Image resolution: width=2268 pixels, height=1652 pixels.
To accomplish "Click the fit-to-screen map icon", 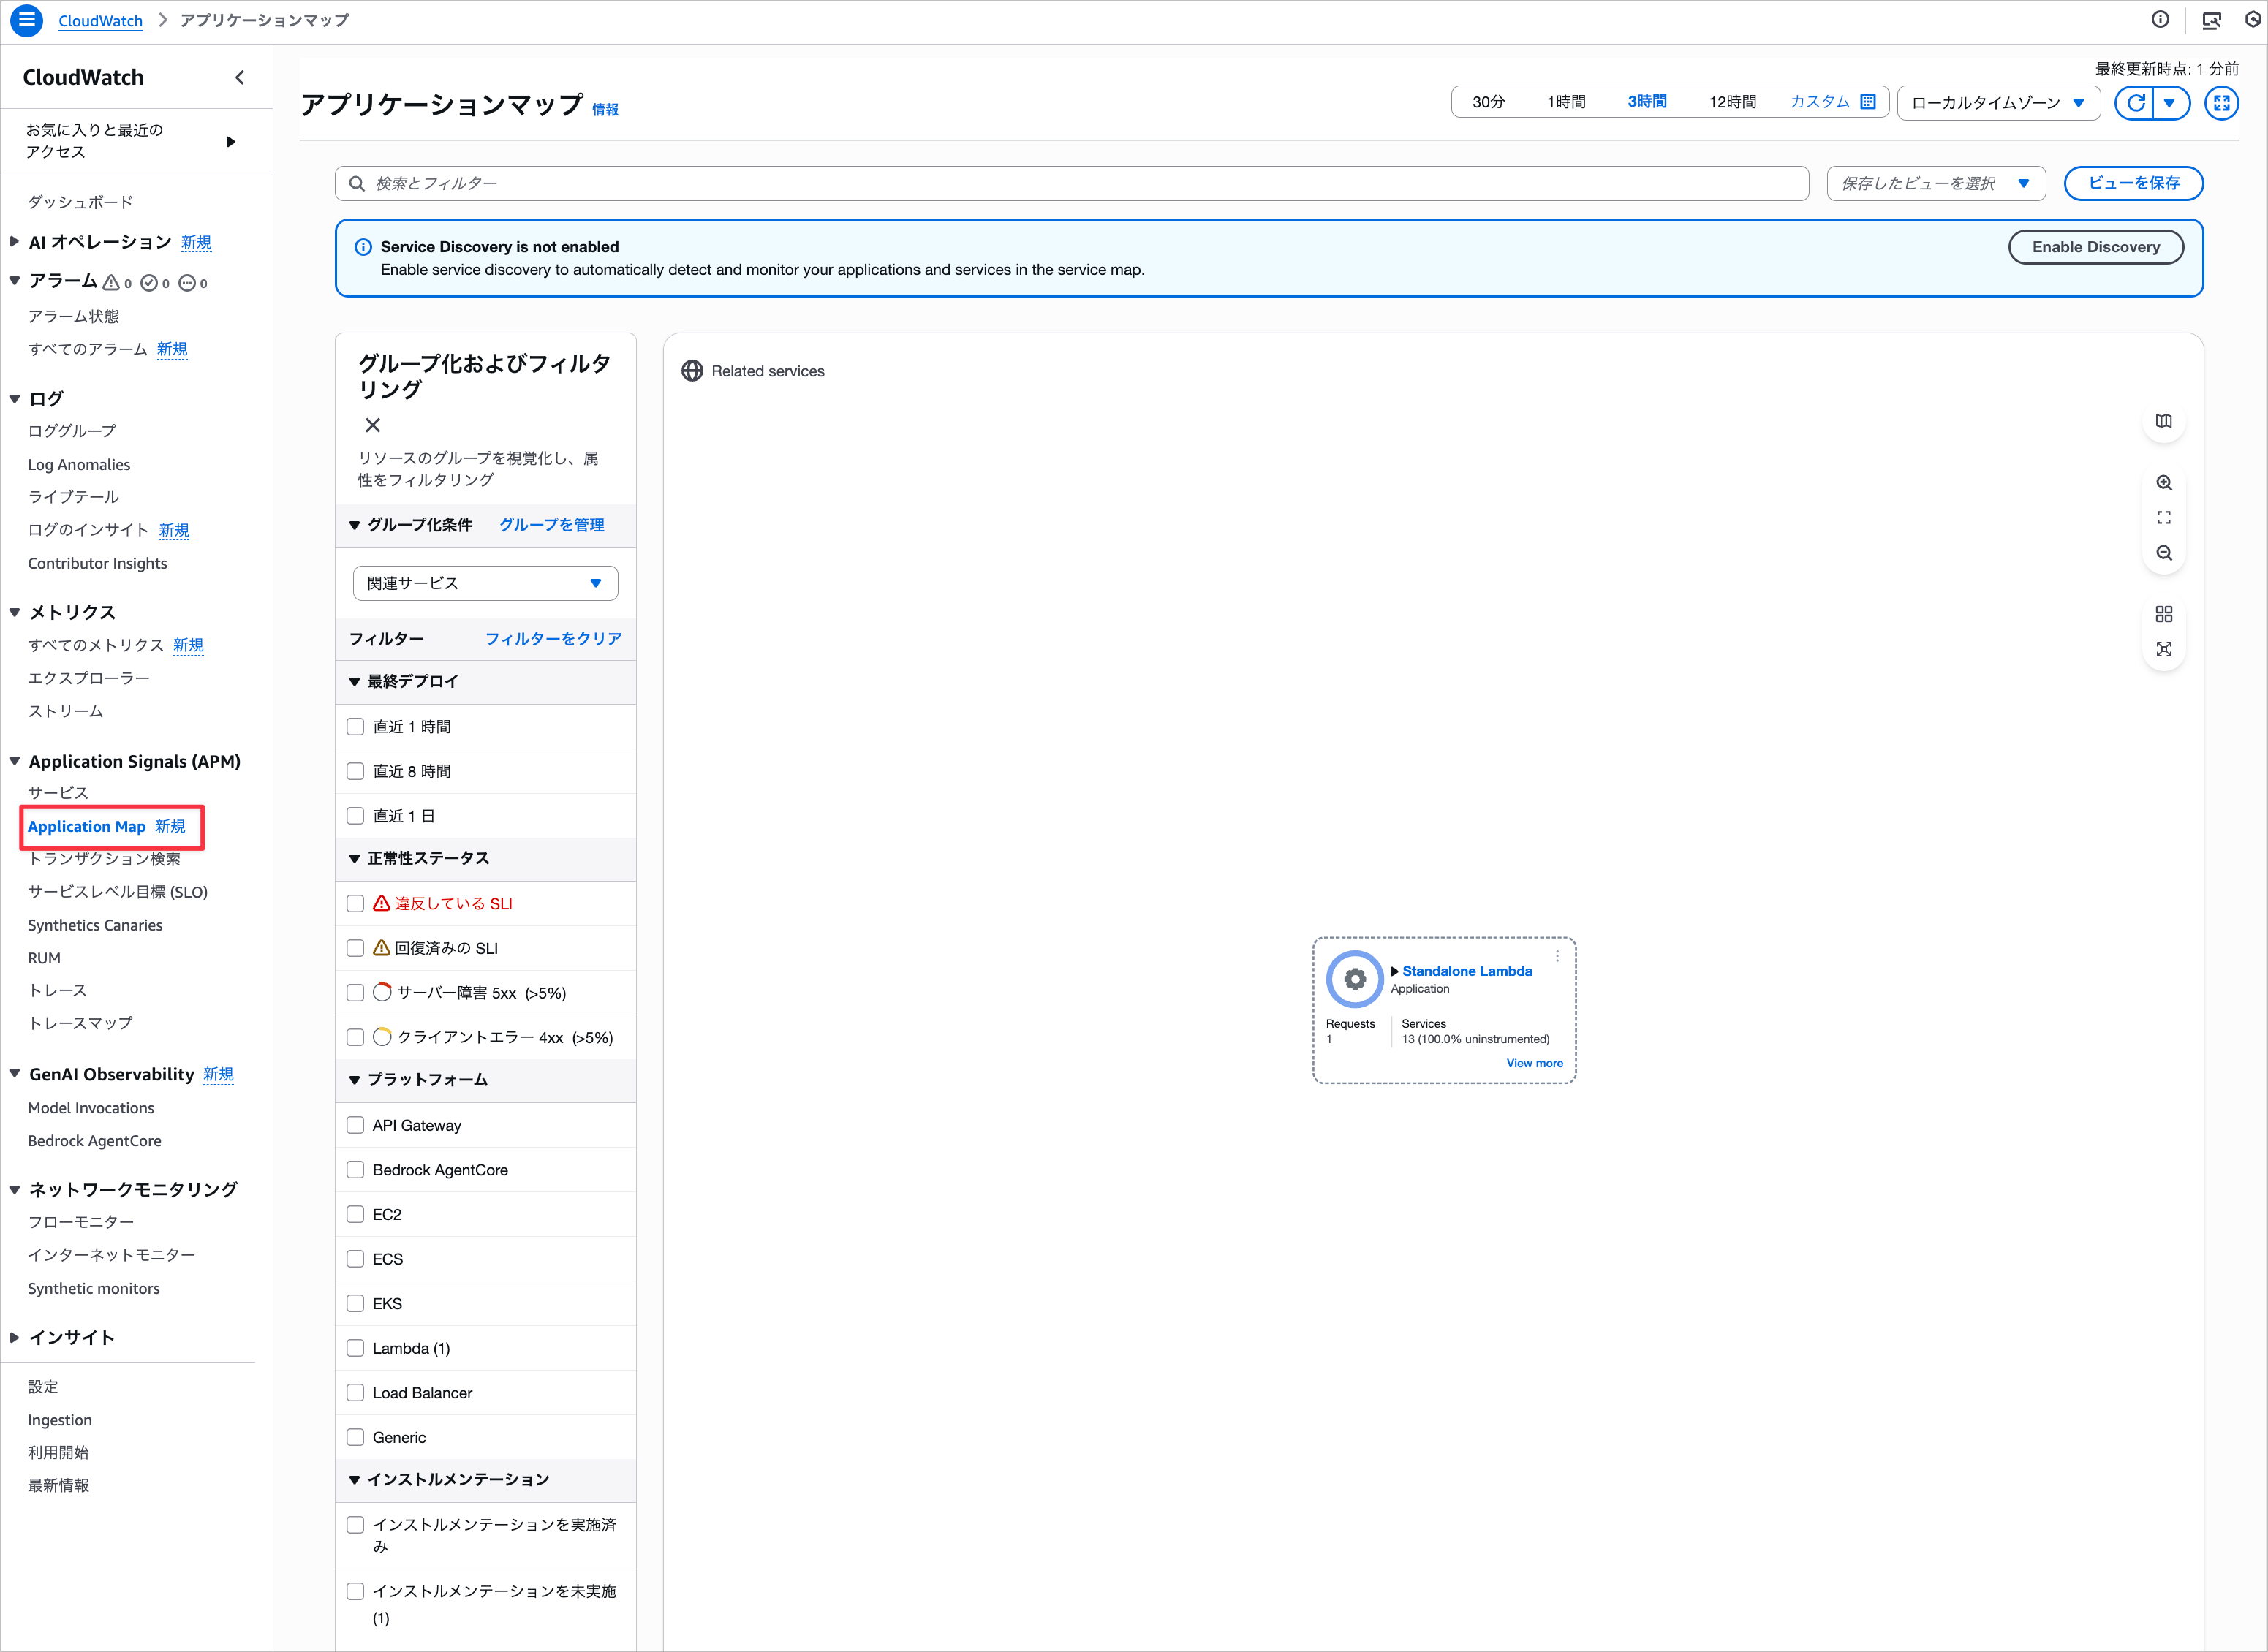I will [2163, 518].
